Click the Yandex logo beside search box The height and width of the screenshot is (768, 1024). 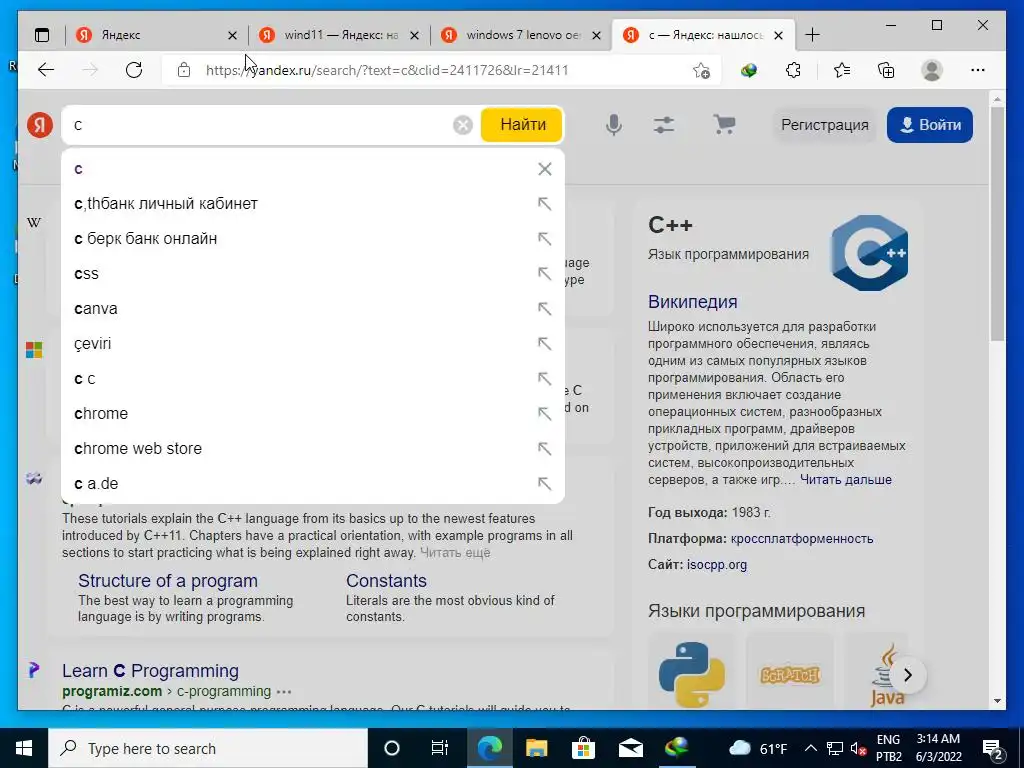(40, 124)
